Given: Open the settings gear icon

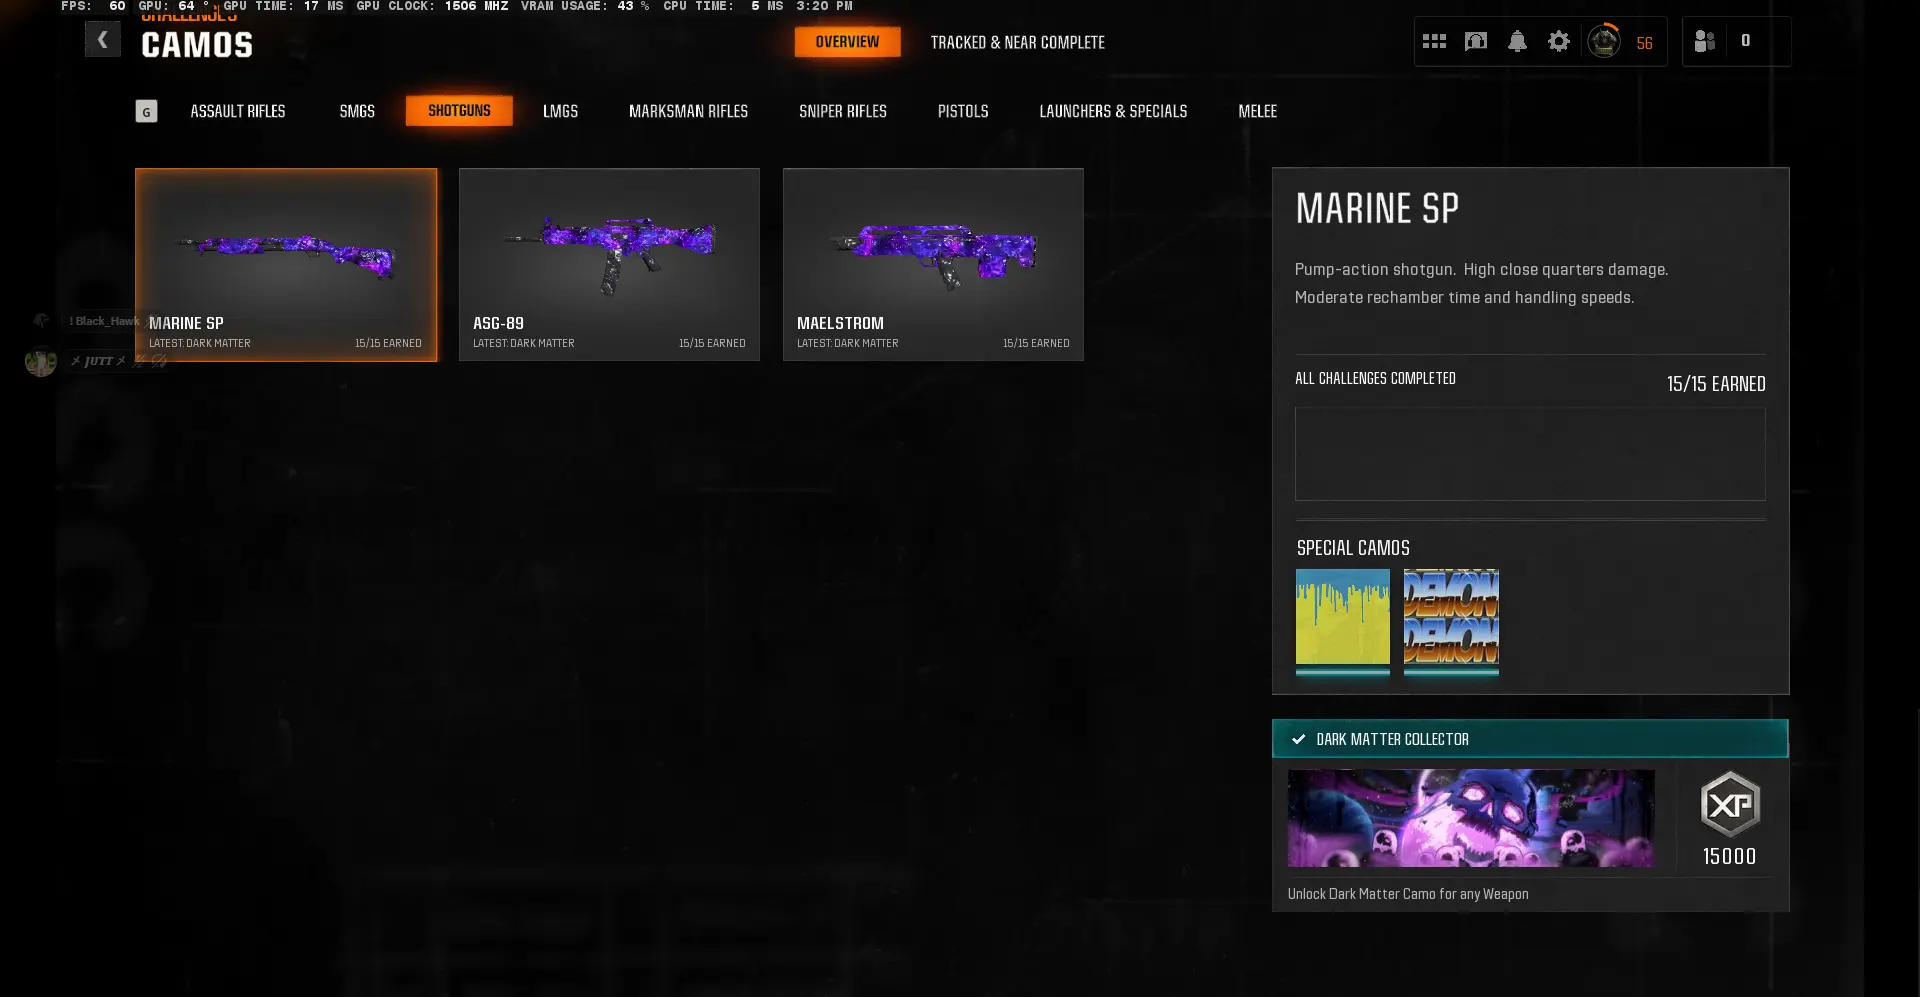Looking at the screenshot, I should [1559, 41].
